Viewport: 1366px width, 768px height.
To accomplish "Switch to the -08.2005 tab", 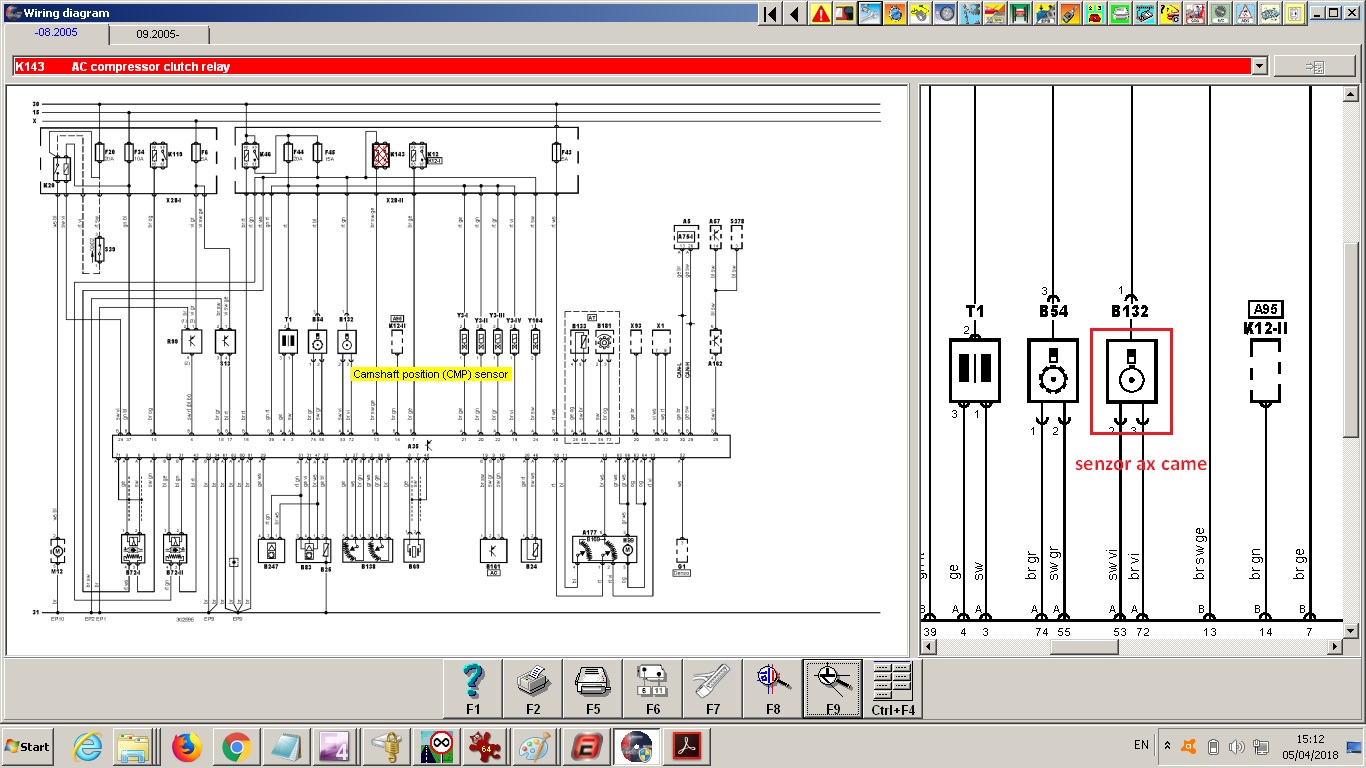I will (58, 34).
